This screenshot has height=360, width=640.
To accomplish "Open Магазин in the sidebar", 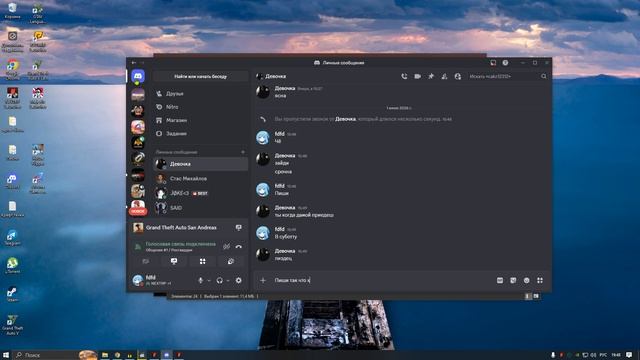I will click(200, 120).
